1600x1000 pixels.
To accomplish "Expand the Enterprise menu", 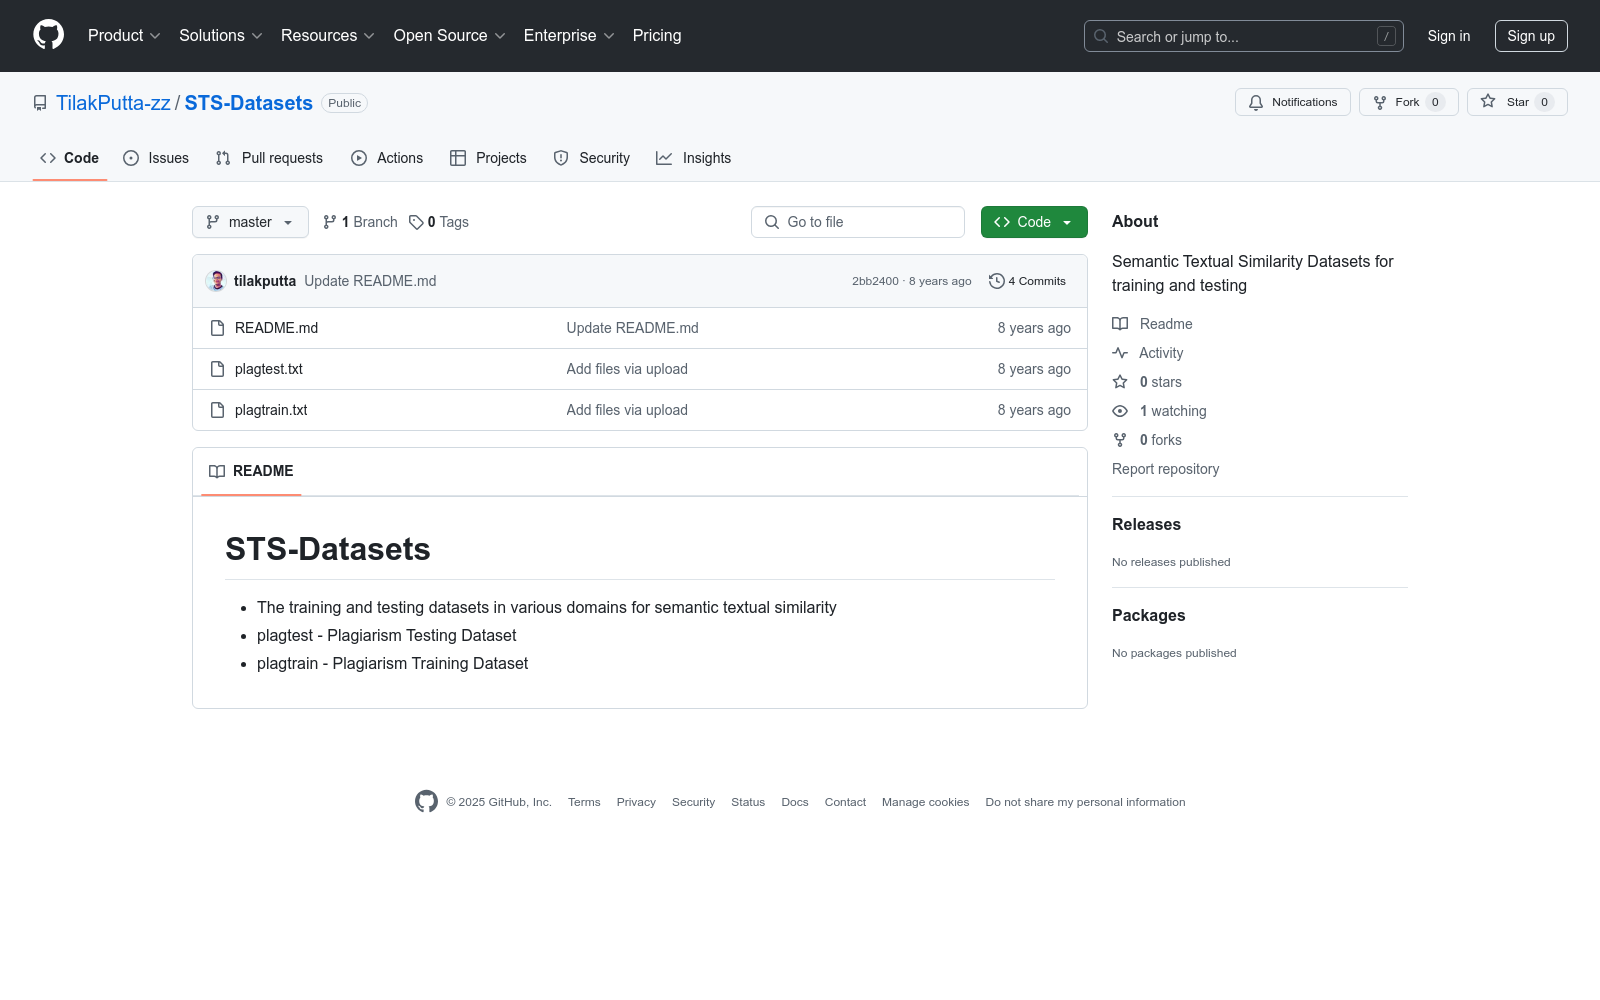I will (x=569, y=36).
